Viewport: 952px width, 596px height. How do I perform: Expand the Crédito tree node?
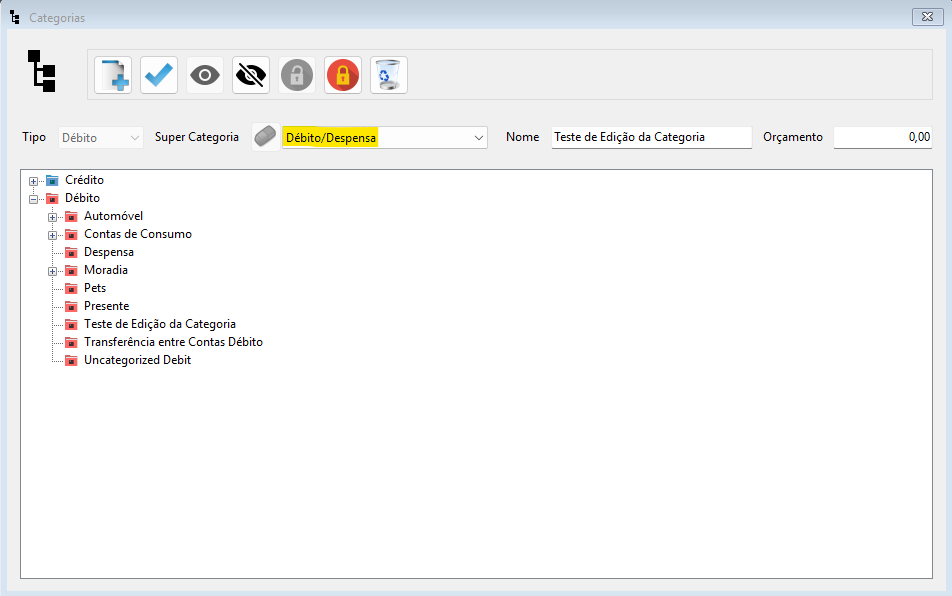point(34,181)
